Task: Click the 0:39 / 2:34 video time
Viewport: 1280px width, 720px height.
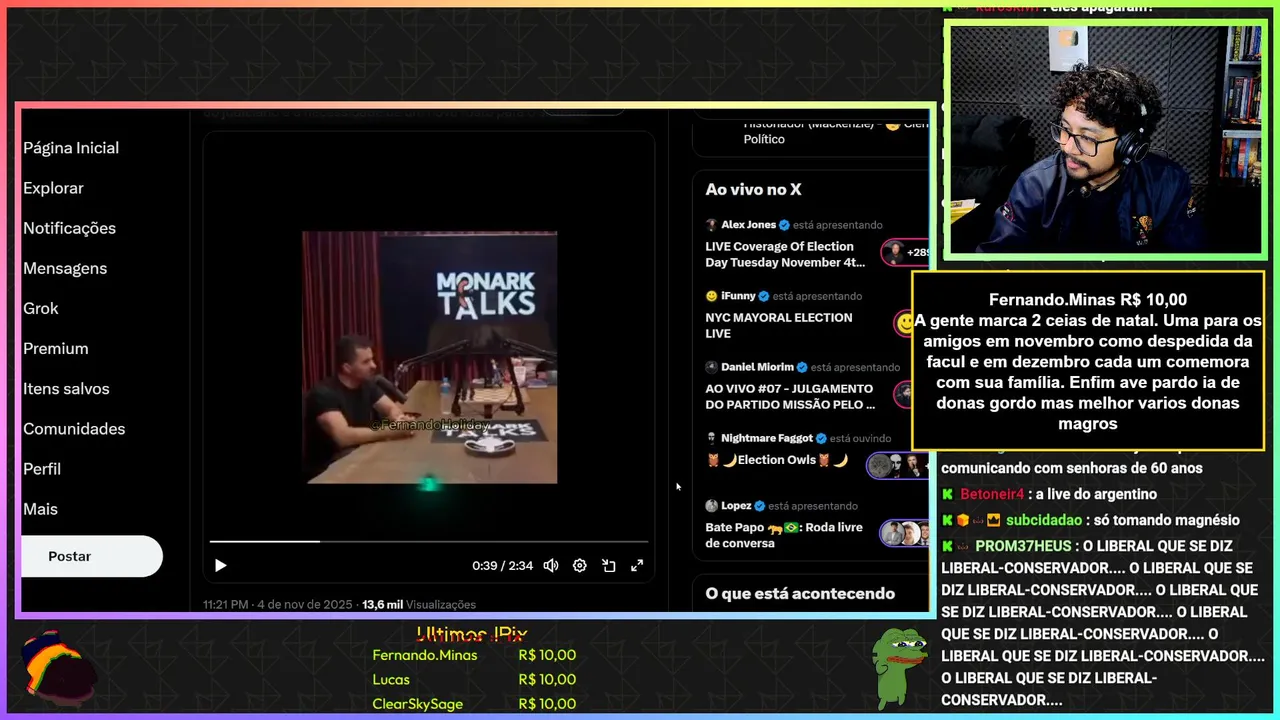Action: pos(503,566)
